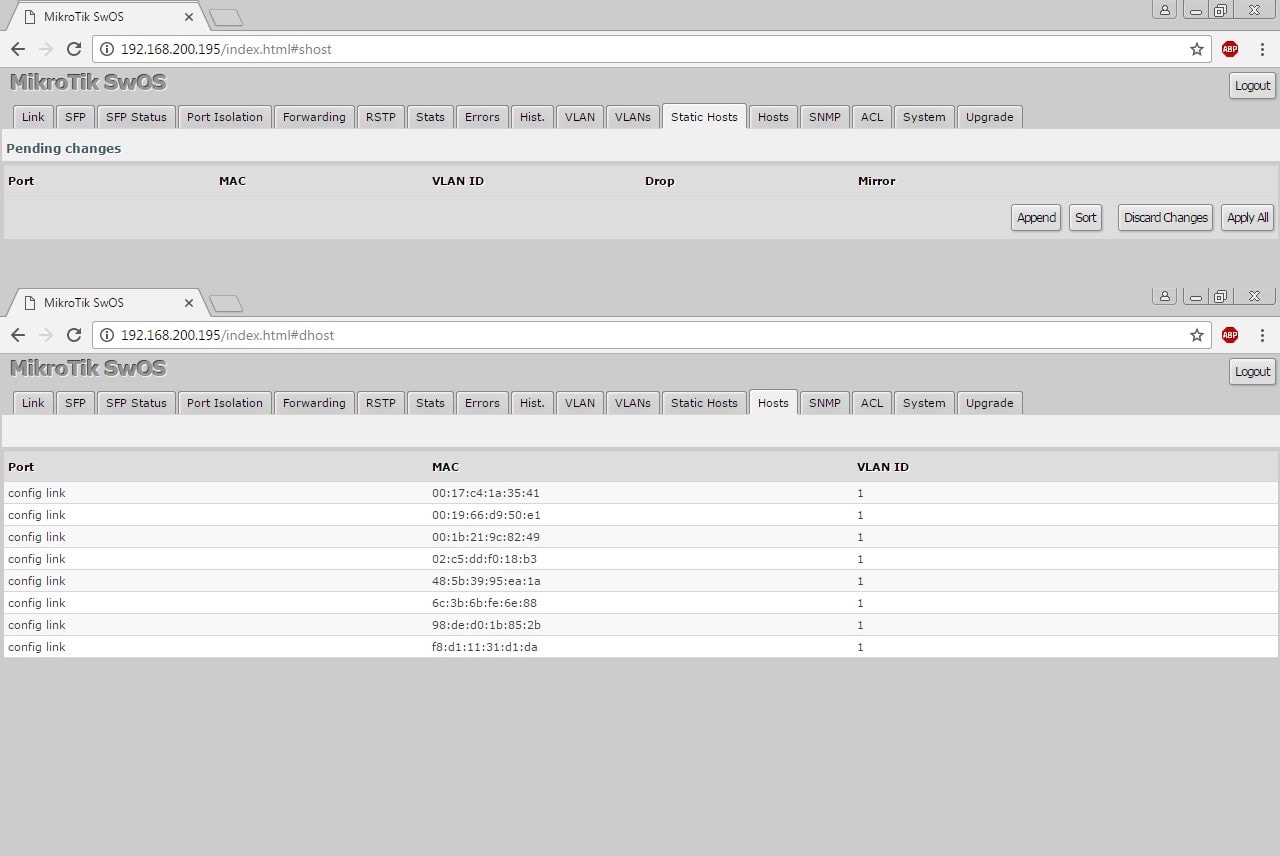The image size is (1280, 856).
Task: Click the back arrow in the Hosts browser window
Action: click(x=18, y=335)
